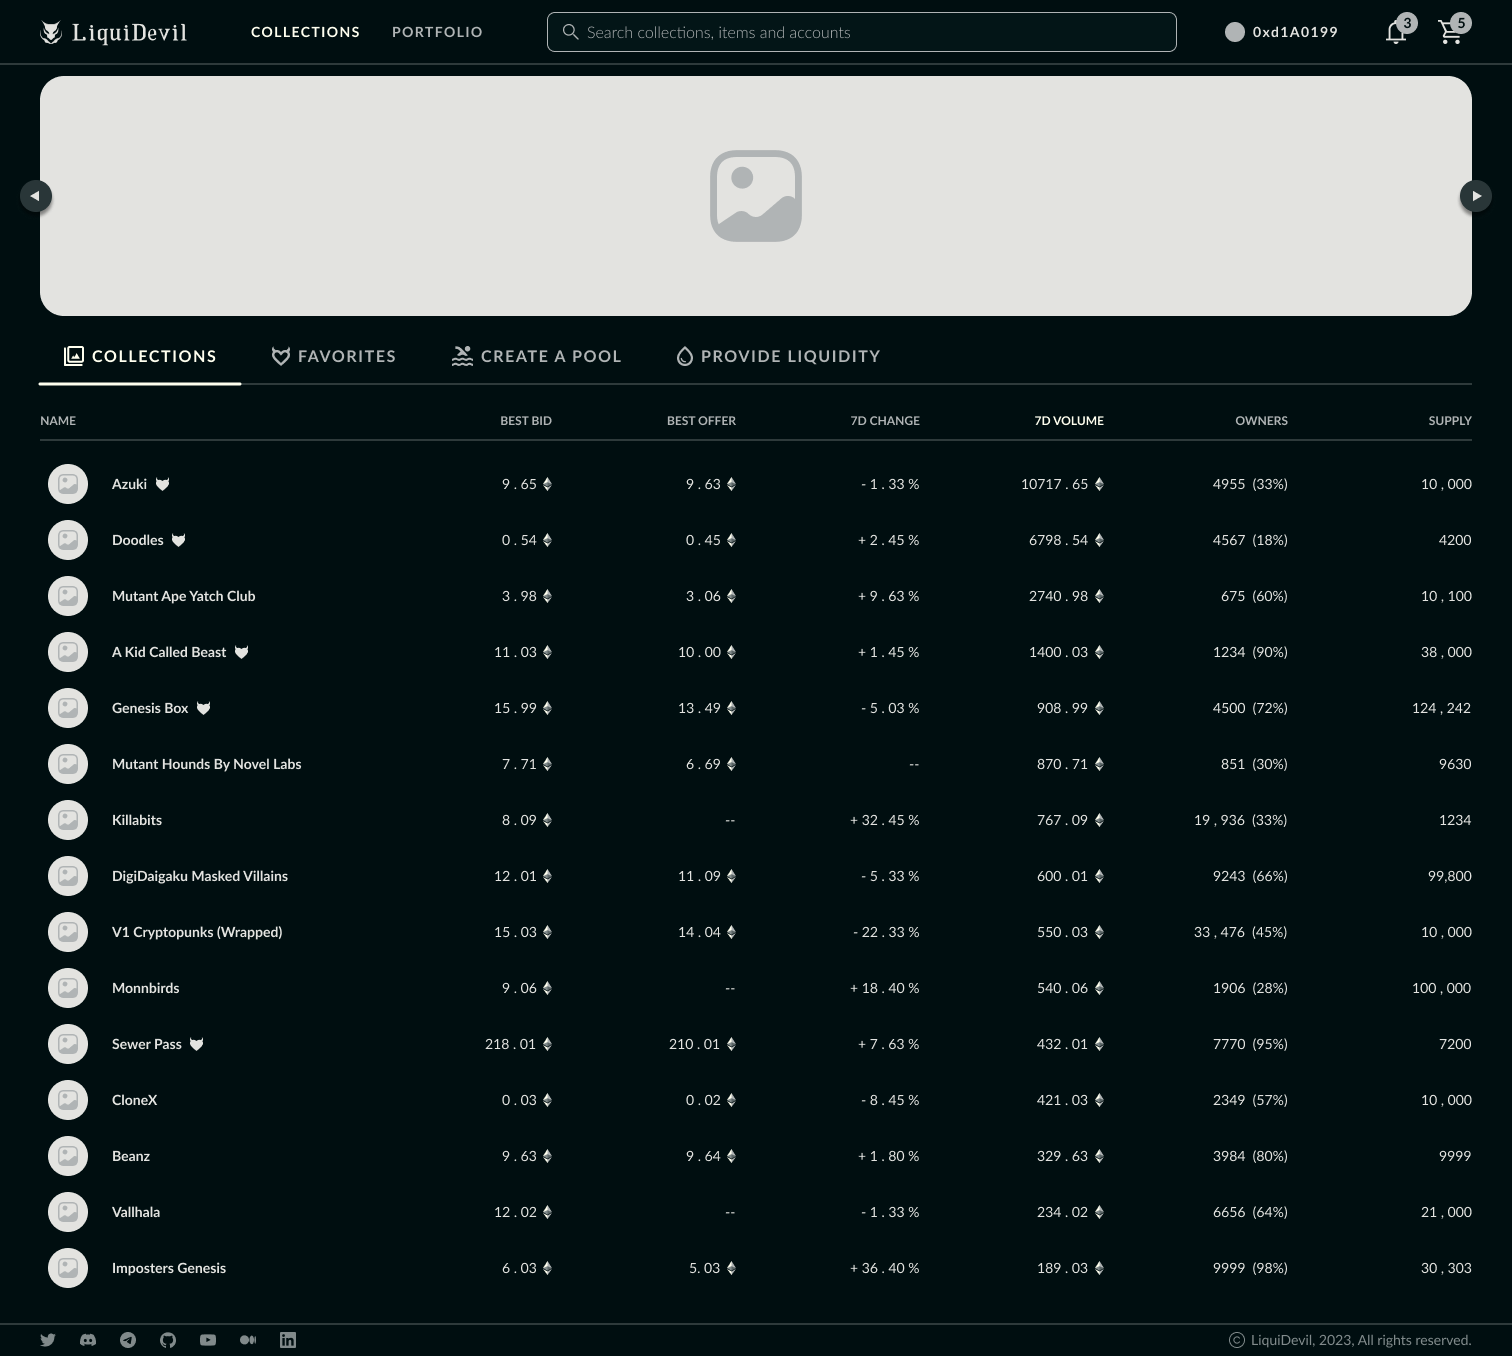Sort by SUPPLY column

click(x=1450, y=421)
